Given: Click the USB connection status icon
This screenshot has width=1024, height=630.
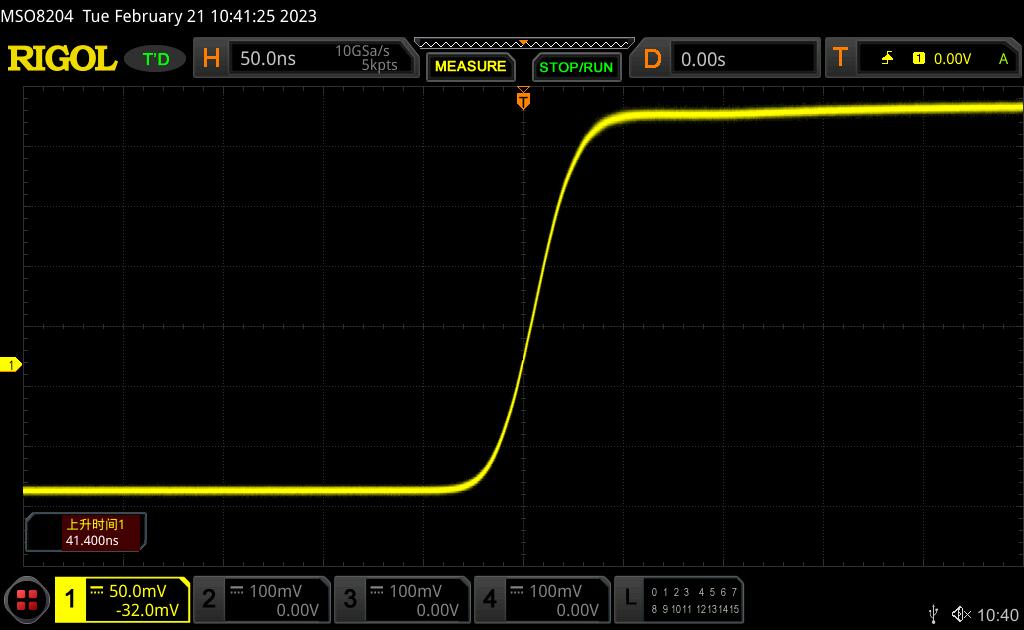Looking at the screenshot, I should pyautogui.click(x=934, y=614).
